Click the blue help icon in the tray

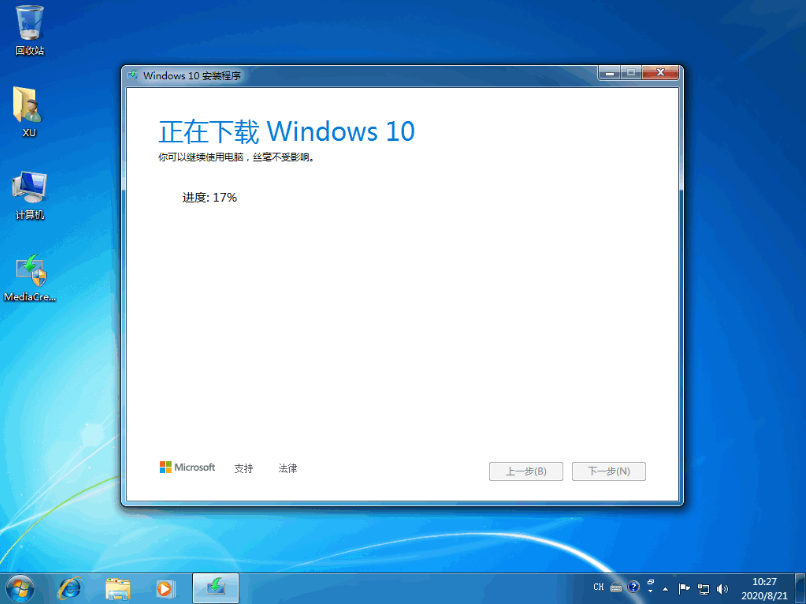[632, 587]
